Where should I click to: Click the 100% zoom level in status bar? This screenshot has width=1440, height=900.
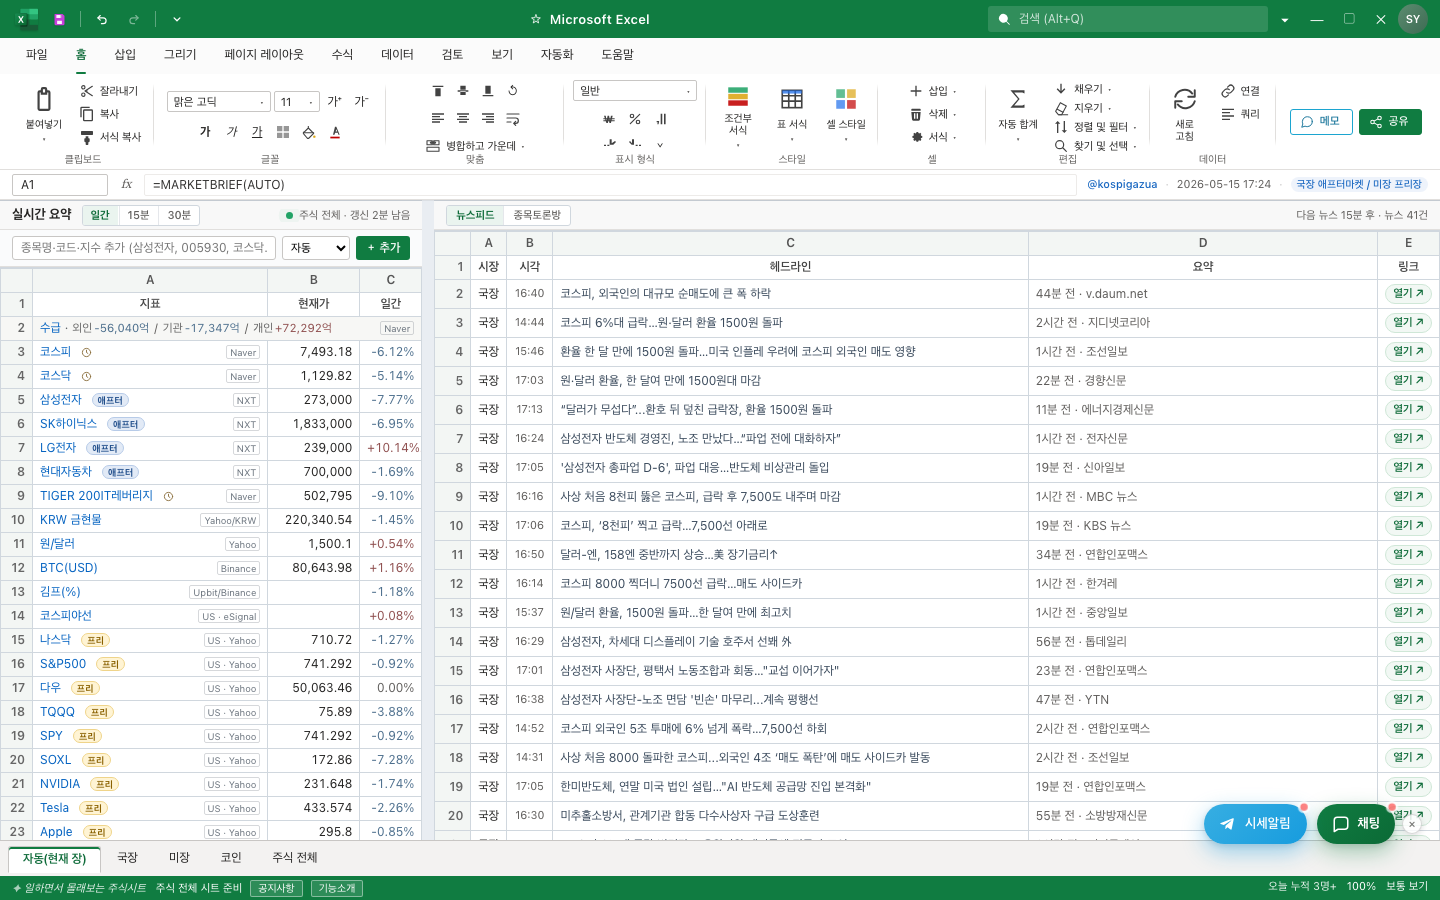pyautogui.click(x=1361, y=887)
